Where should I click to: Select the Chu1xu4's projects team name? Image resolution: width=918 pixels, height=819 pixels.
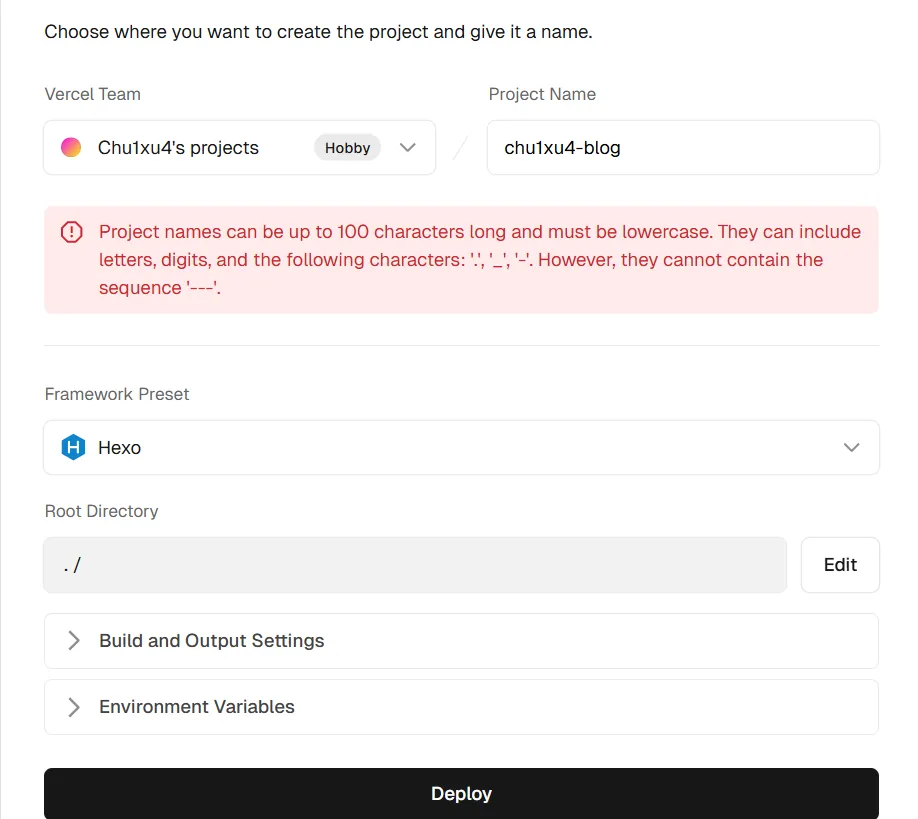[x=178, y=148]
